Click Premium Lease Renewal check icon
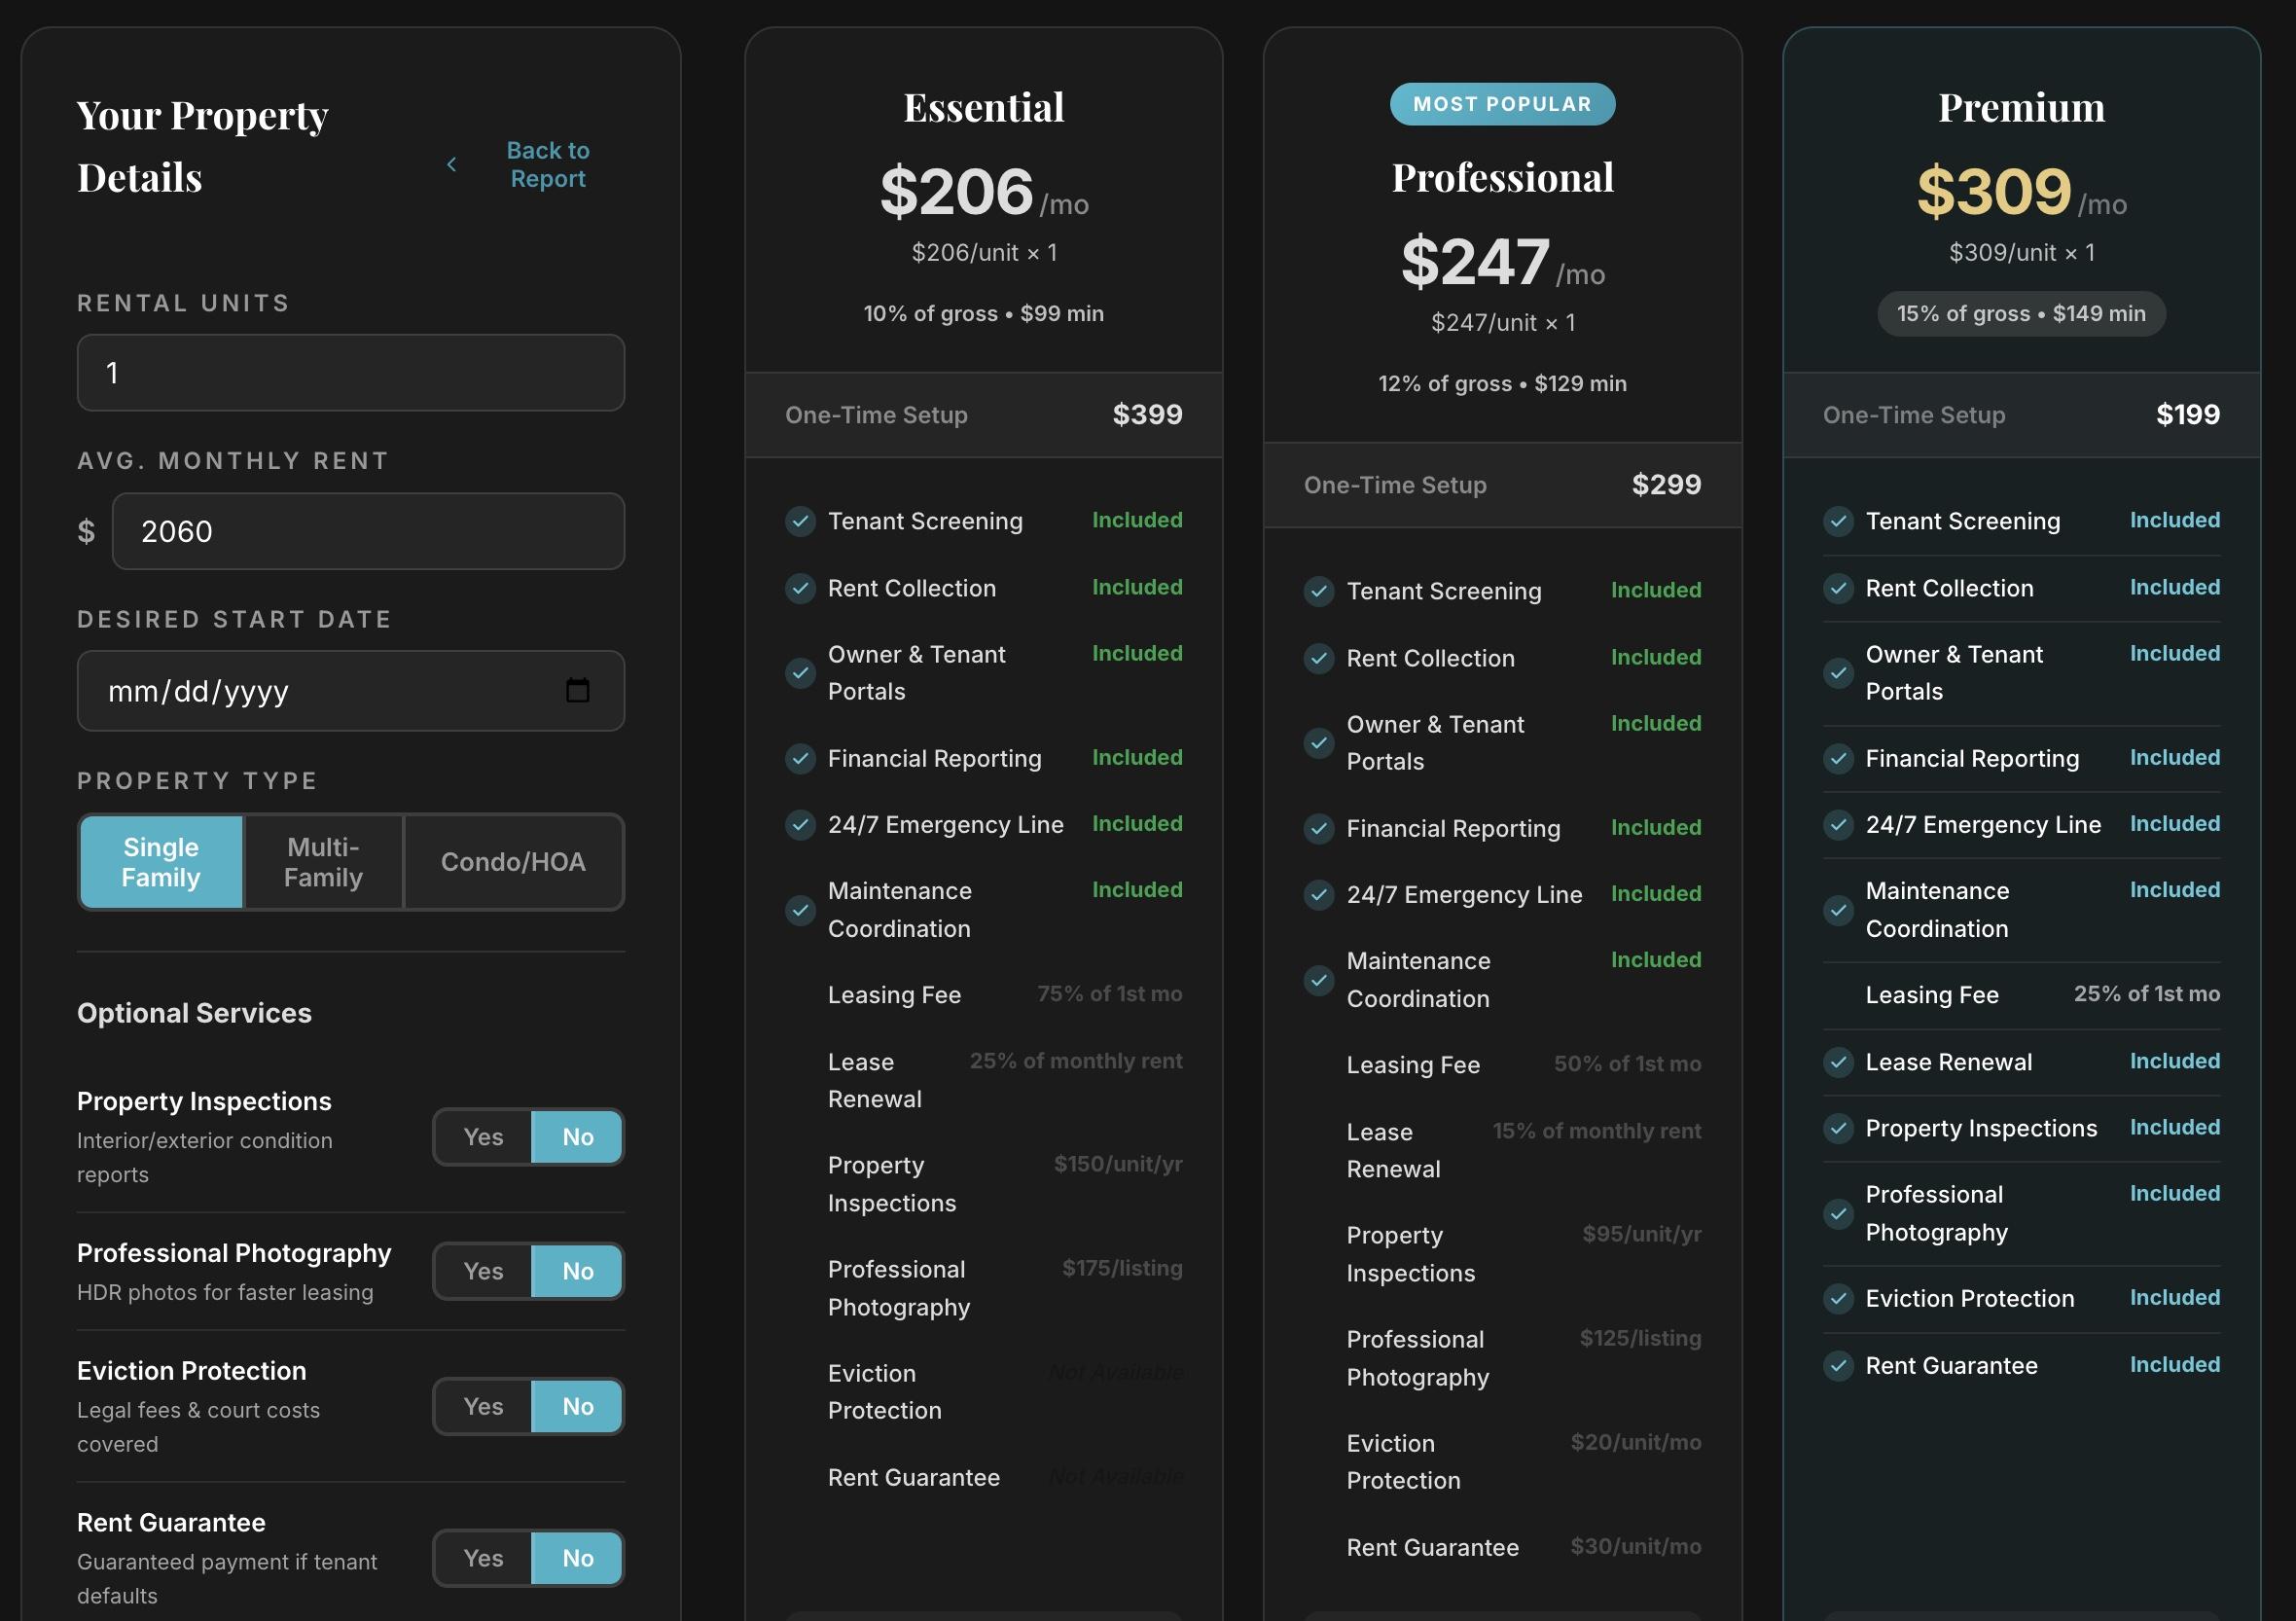The image size is (2296, 1621). (x=1838, y=1062)
